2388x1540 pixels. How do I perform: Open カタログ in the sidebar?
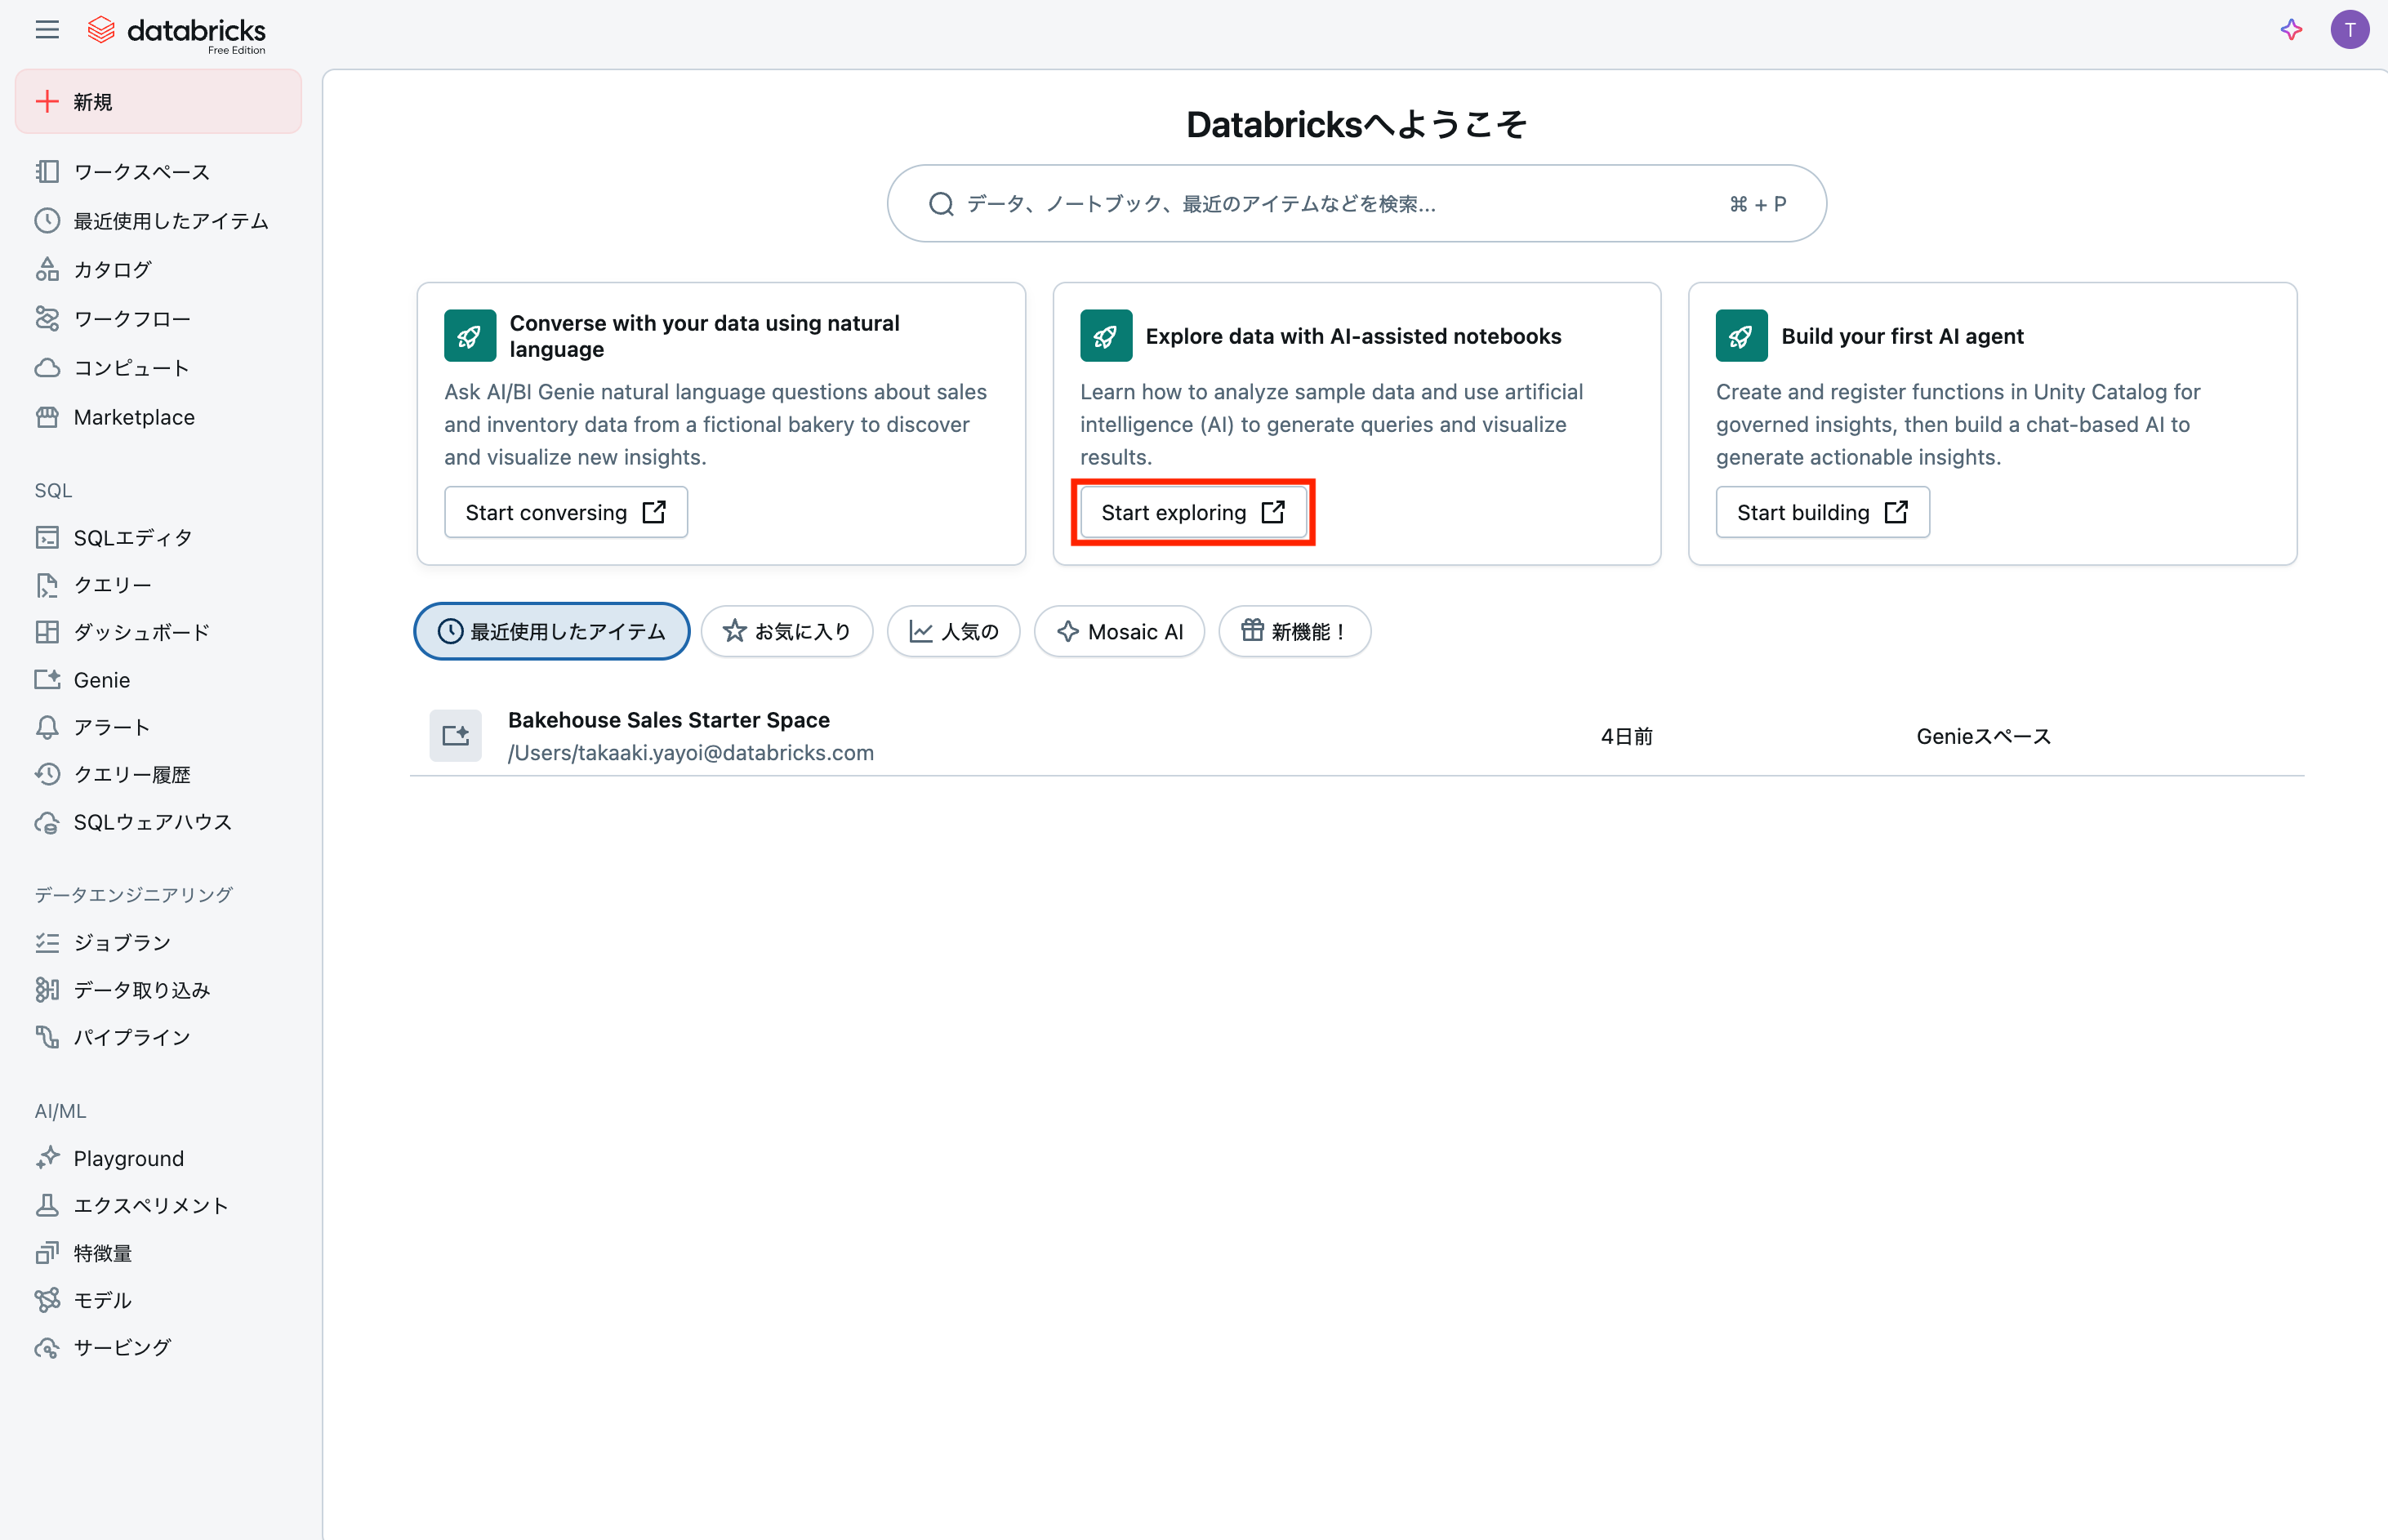tap(112, 269)
